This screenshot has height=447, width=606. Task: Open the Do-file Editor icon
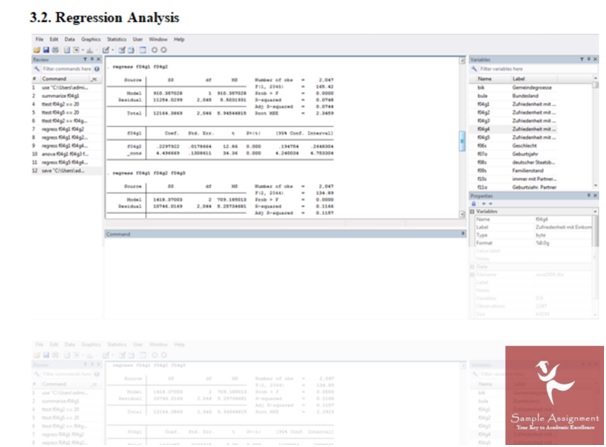tap(106, 50)
